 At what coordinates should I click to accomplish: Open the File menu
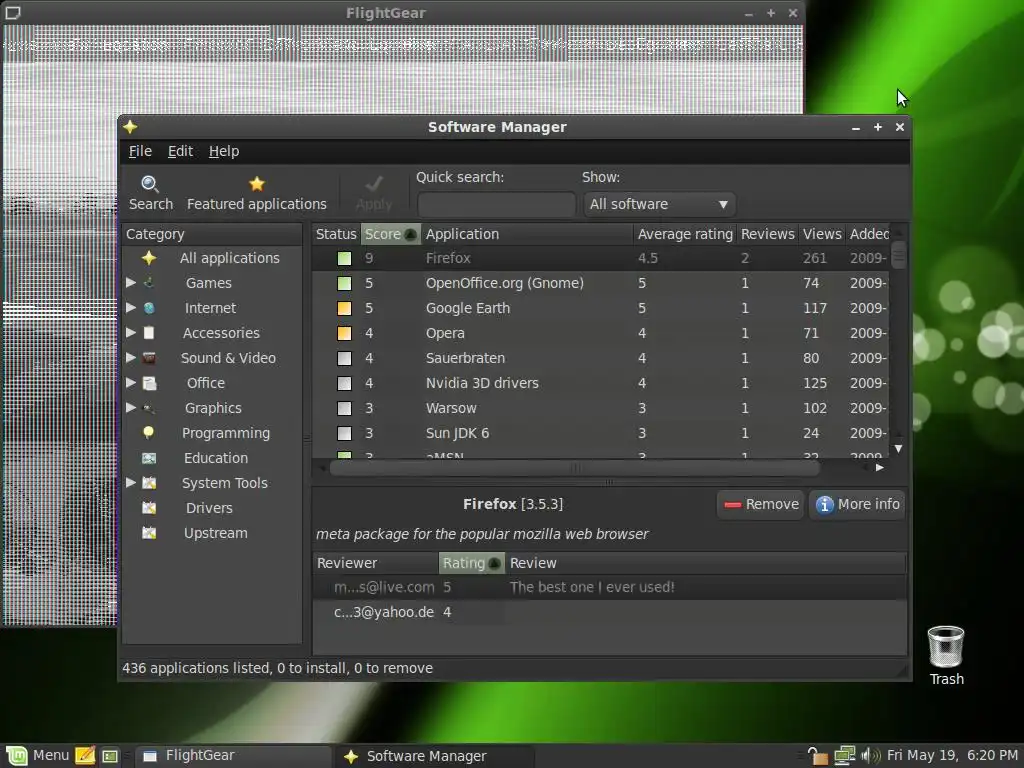point(140,151)
